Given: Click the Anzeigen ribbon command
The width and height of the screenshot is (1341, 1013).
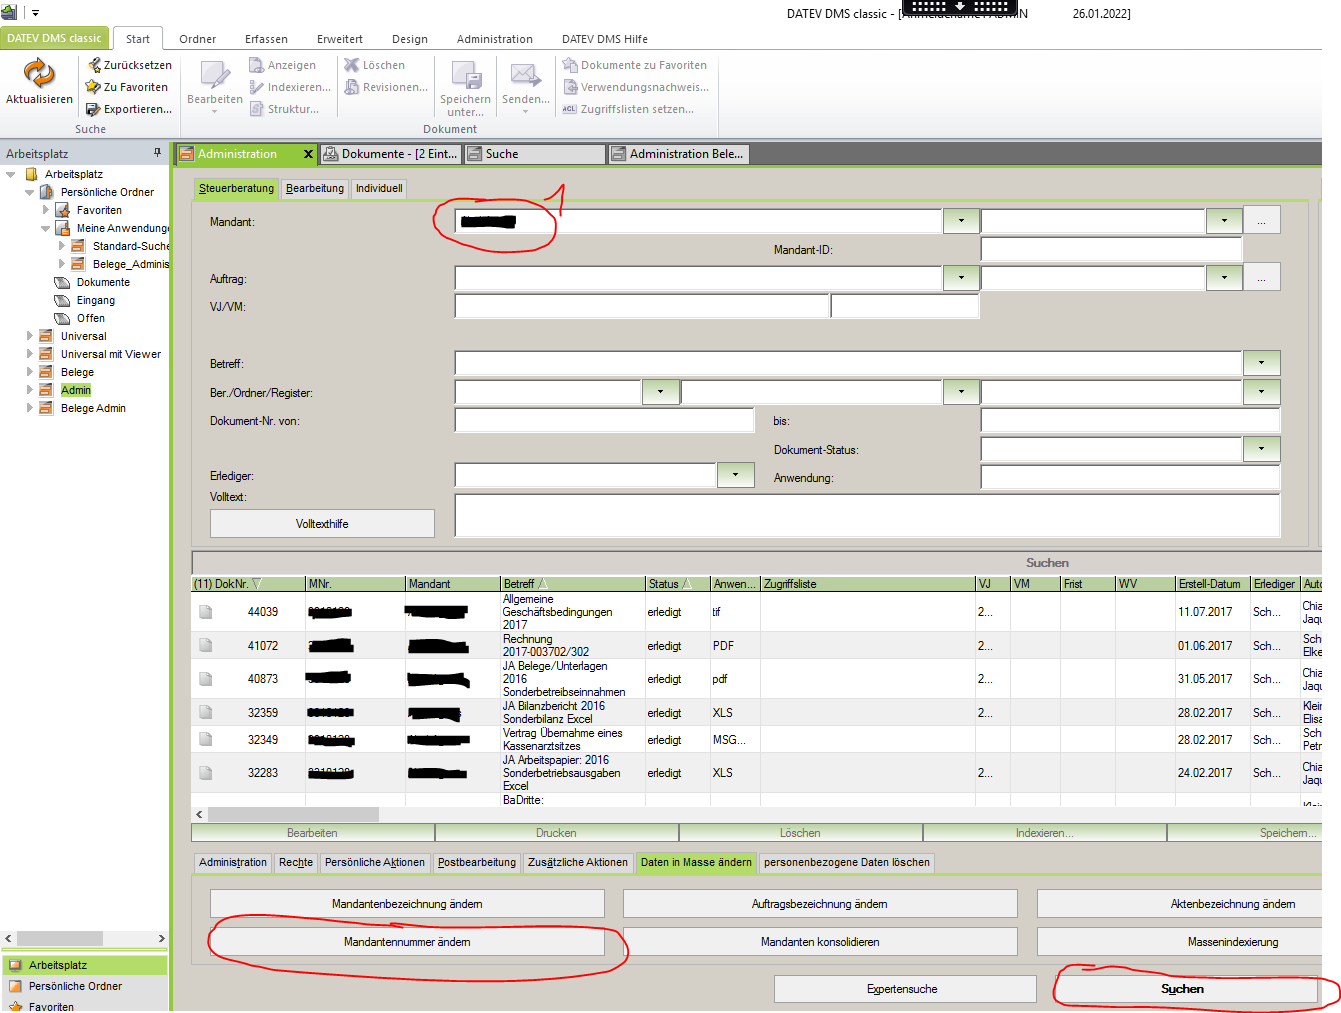Looking at the screenshot, I should (x=282, y=65).
